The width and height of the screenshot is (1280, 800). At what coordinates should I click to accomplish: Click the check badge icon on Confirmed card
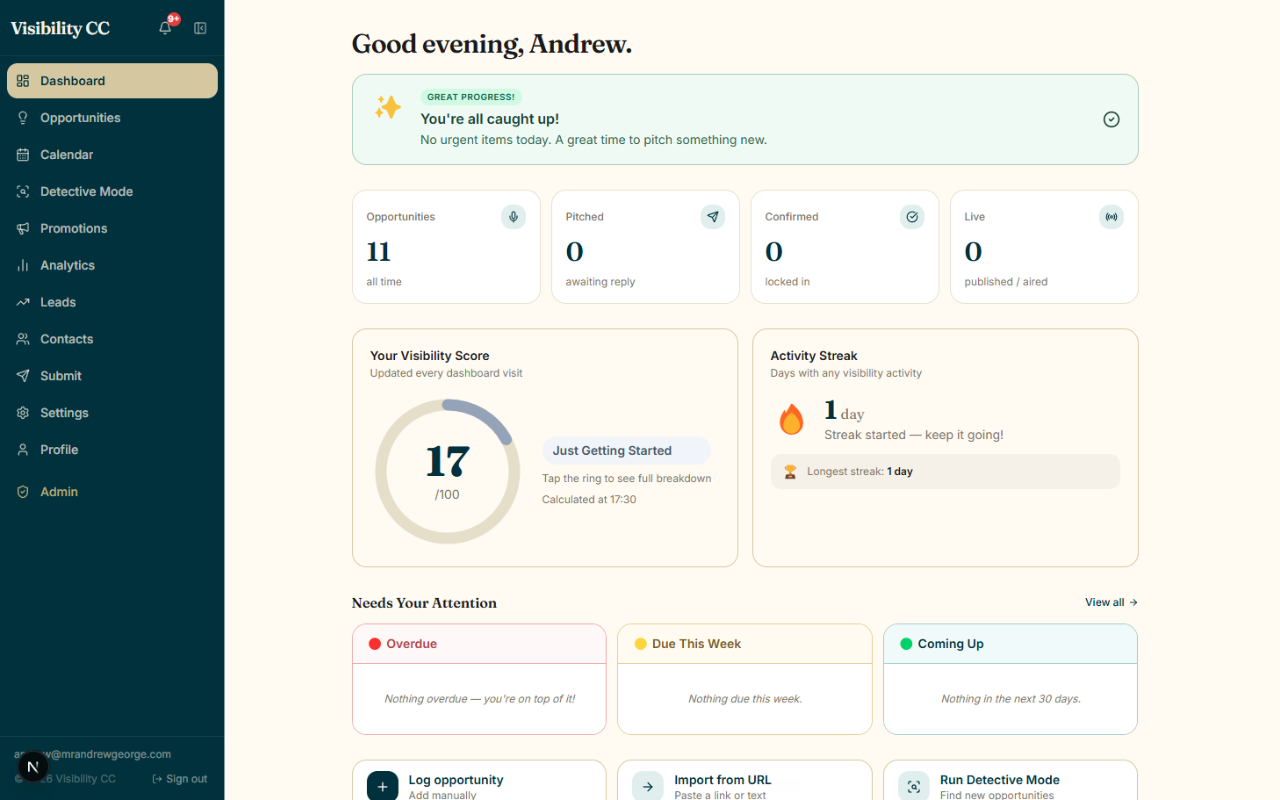912,217
